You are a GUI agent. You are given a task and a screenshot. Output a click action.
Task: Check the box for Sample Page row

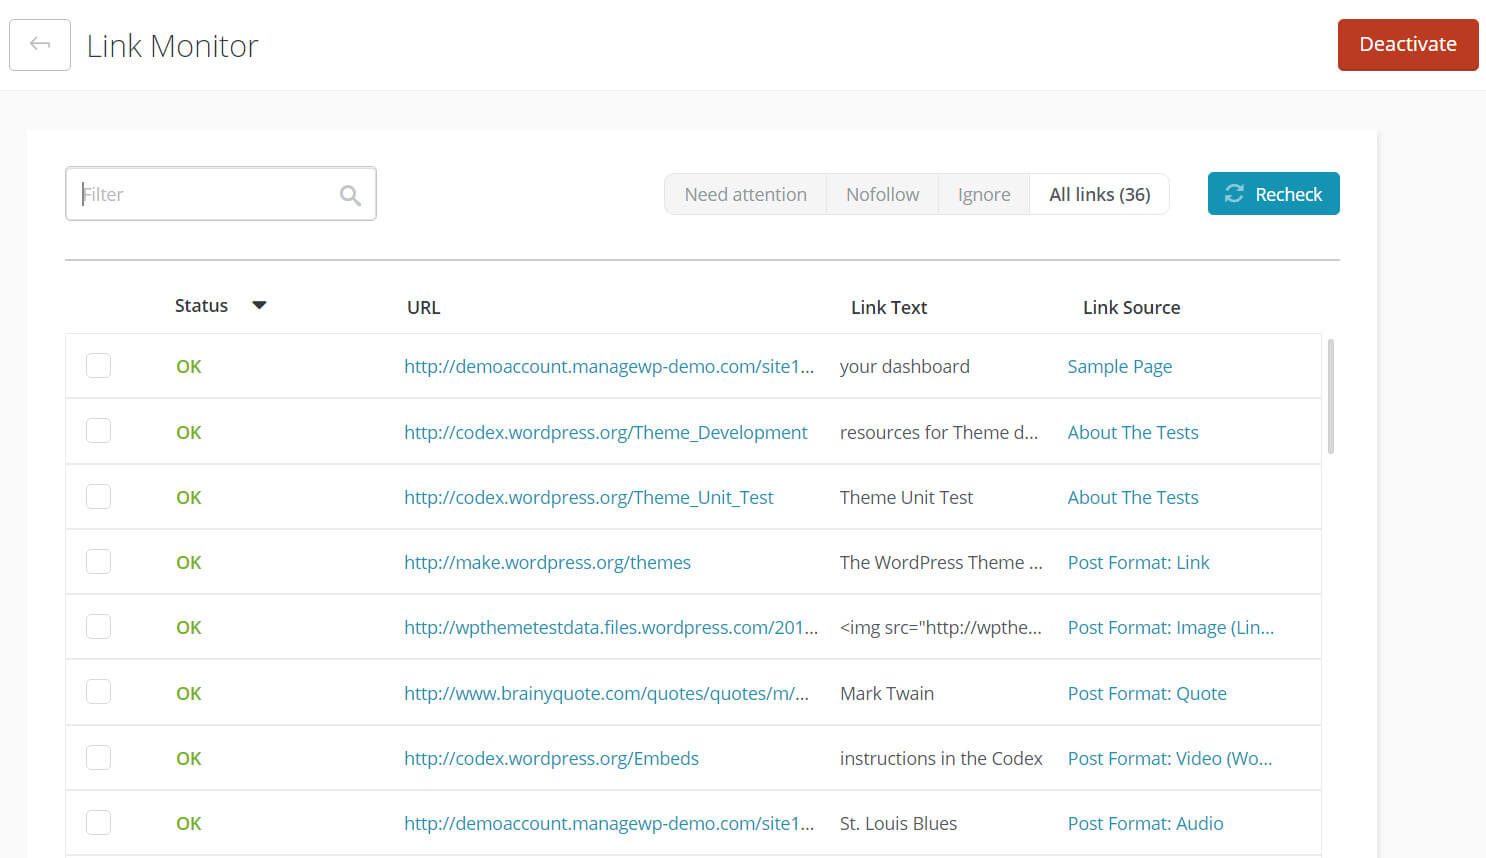pyautogui.click(x=98, y=366)
